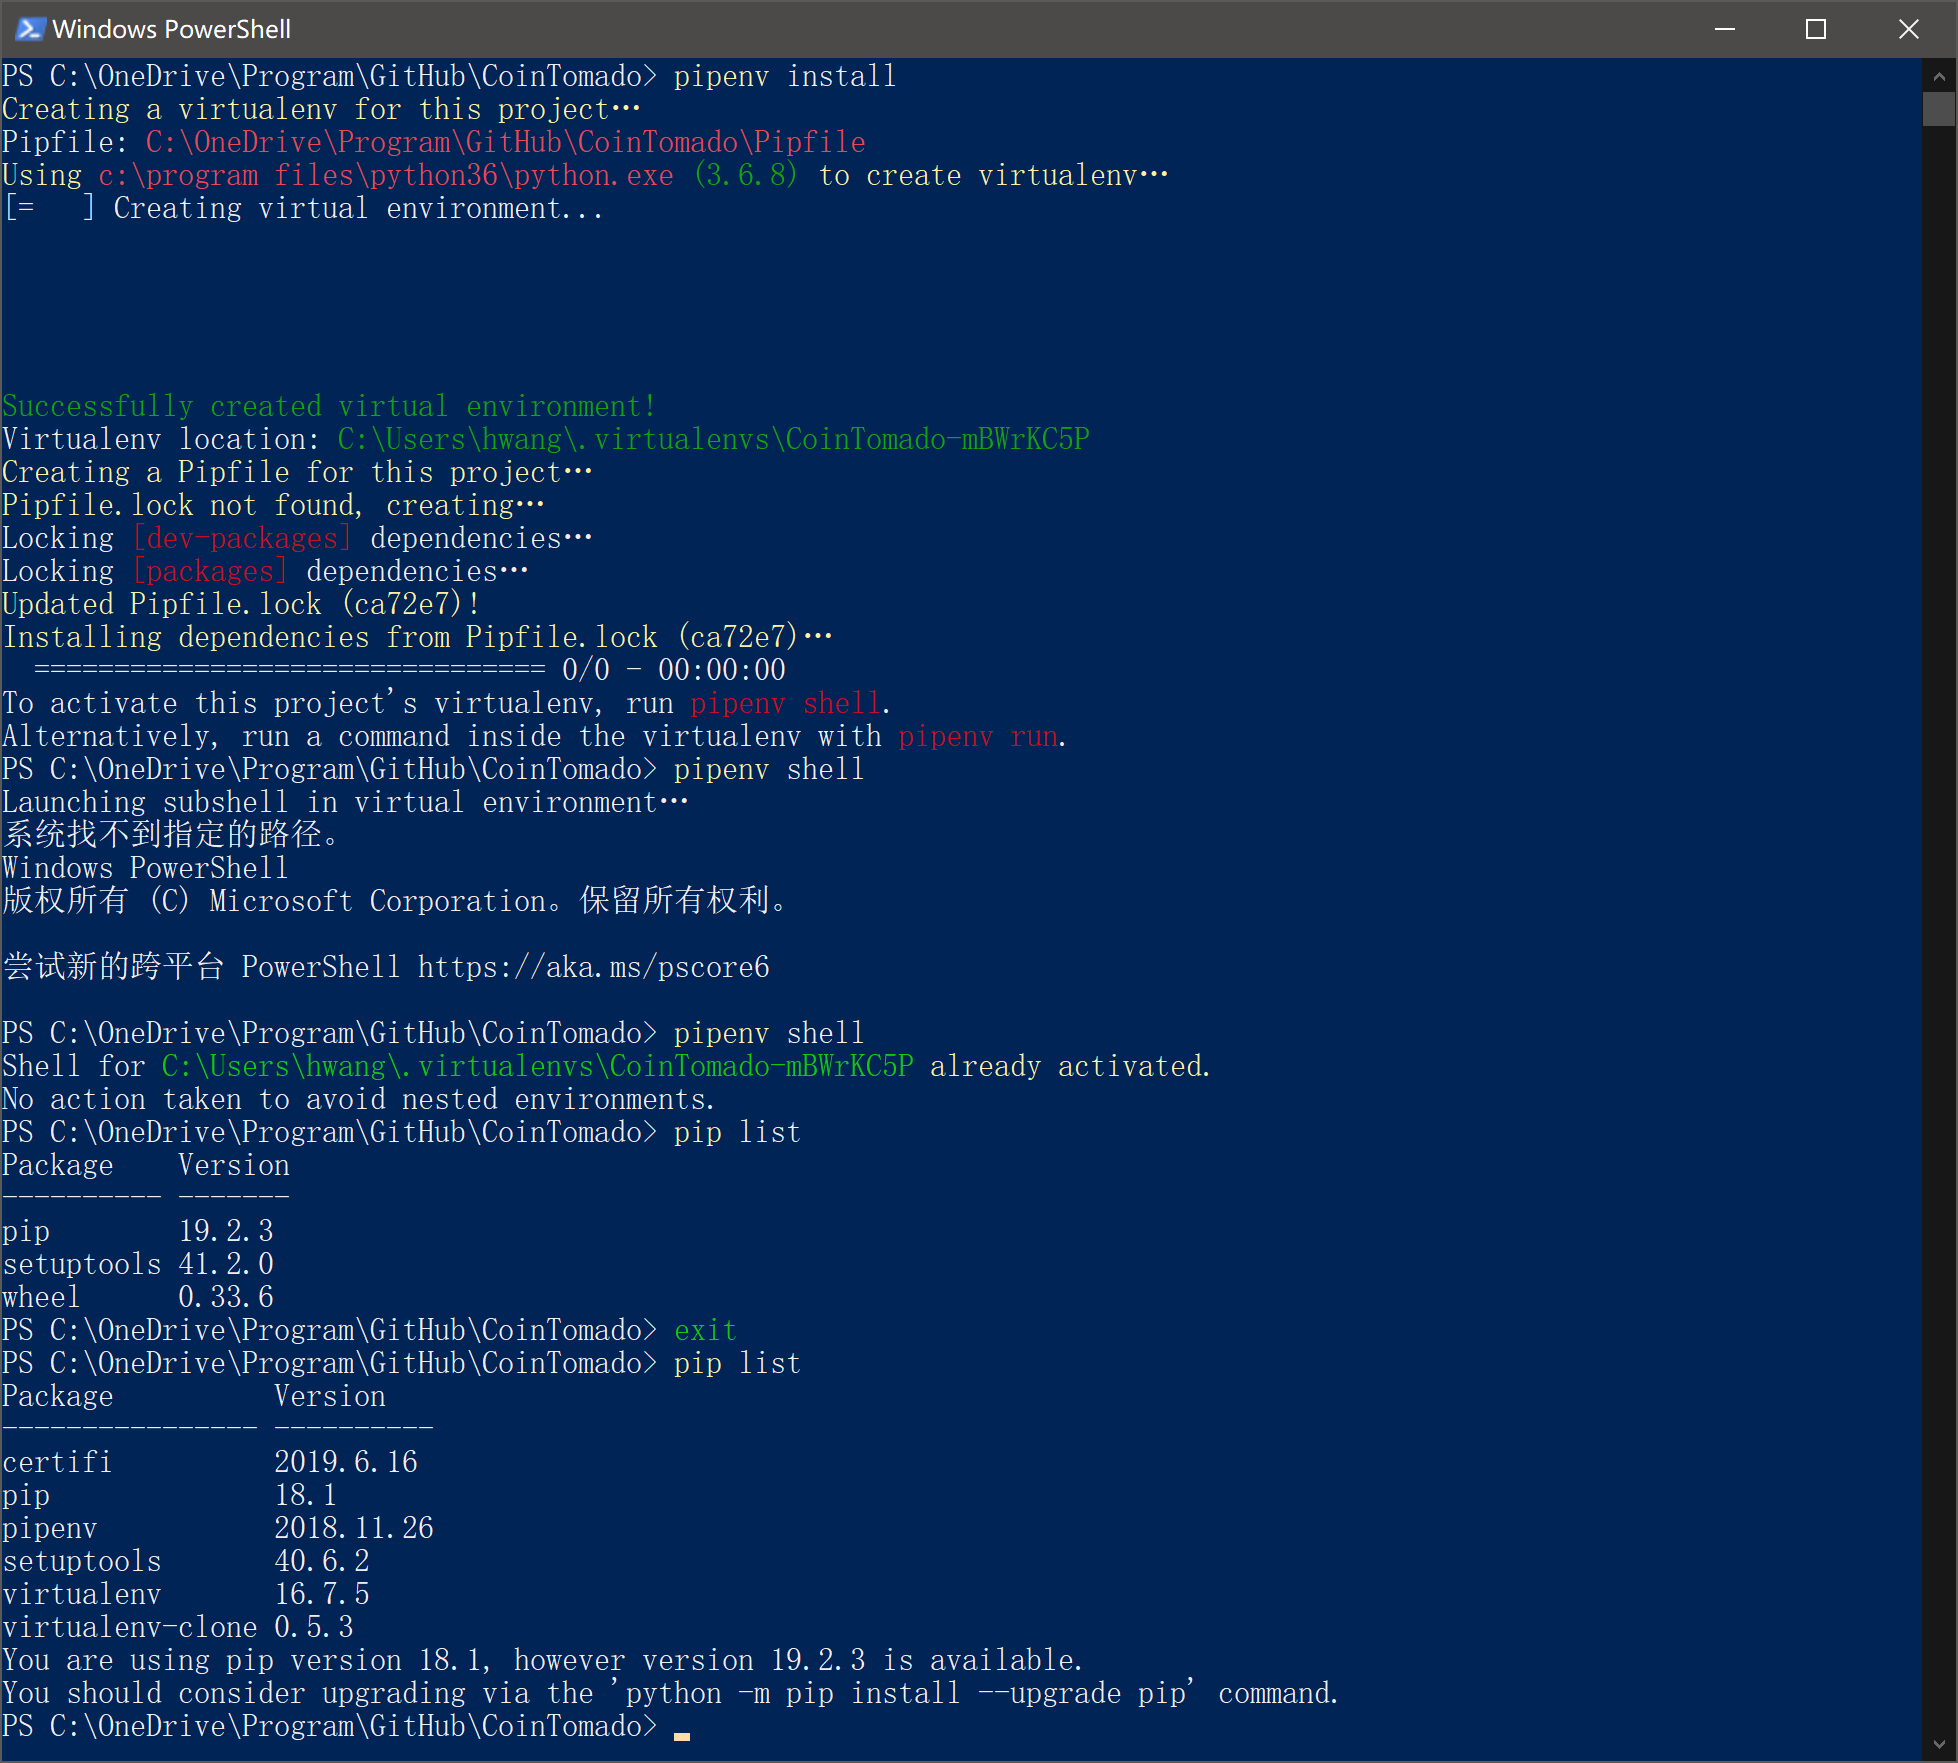Click the scrollbar down arrow
1958x1763 pixels.
[1938, 1744]
